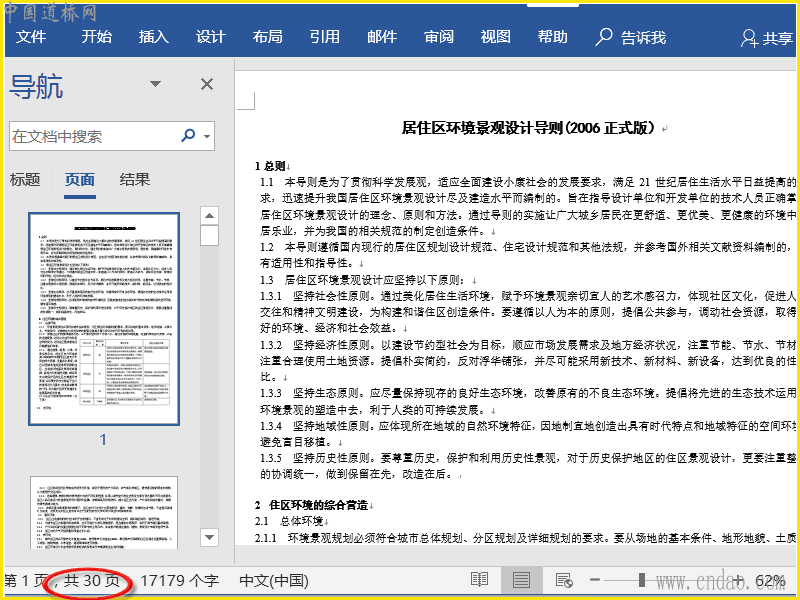Open the 帮助 ribbon tab
The width and height of the screenshot is (800, 600).
coord(553,37)
